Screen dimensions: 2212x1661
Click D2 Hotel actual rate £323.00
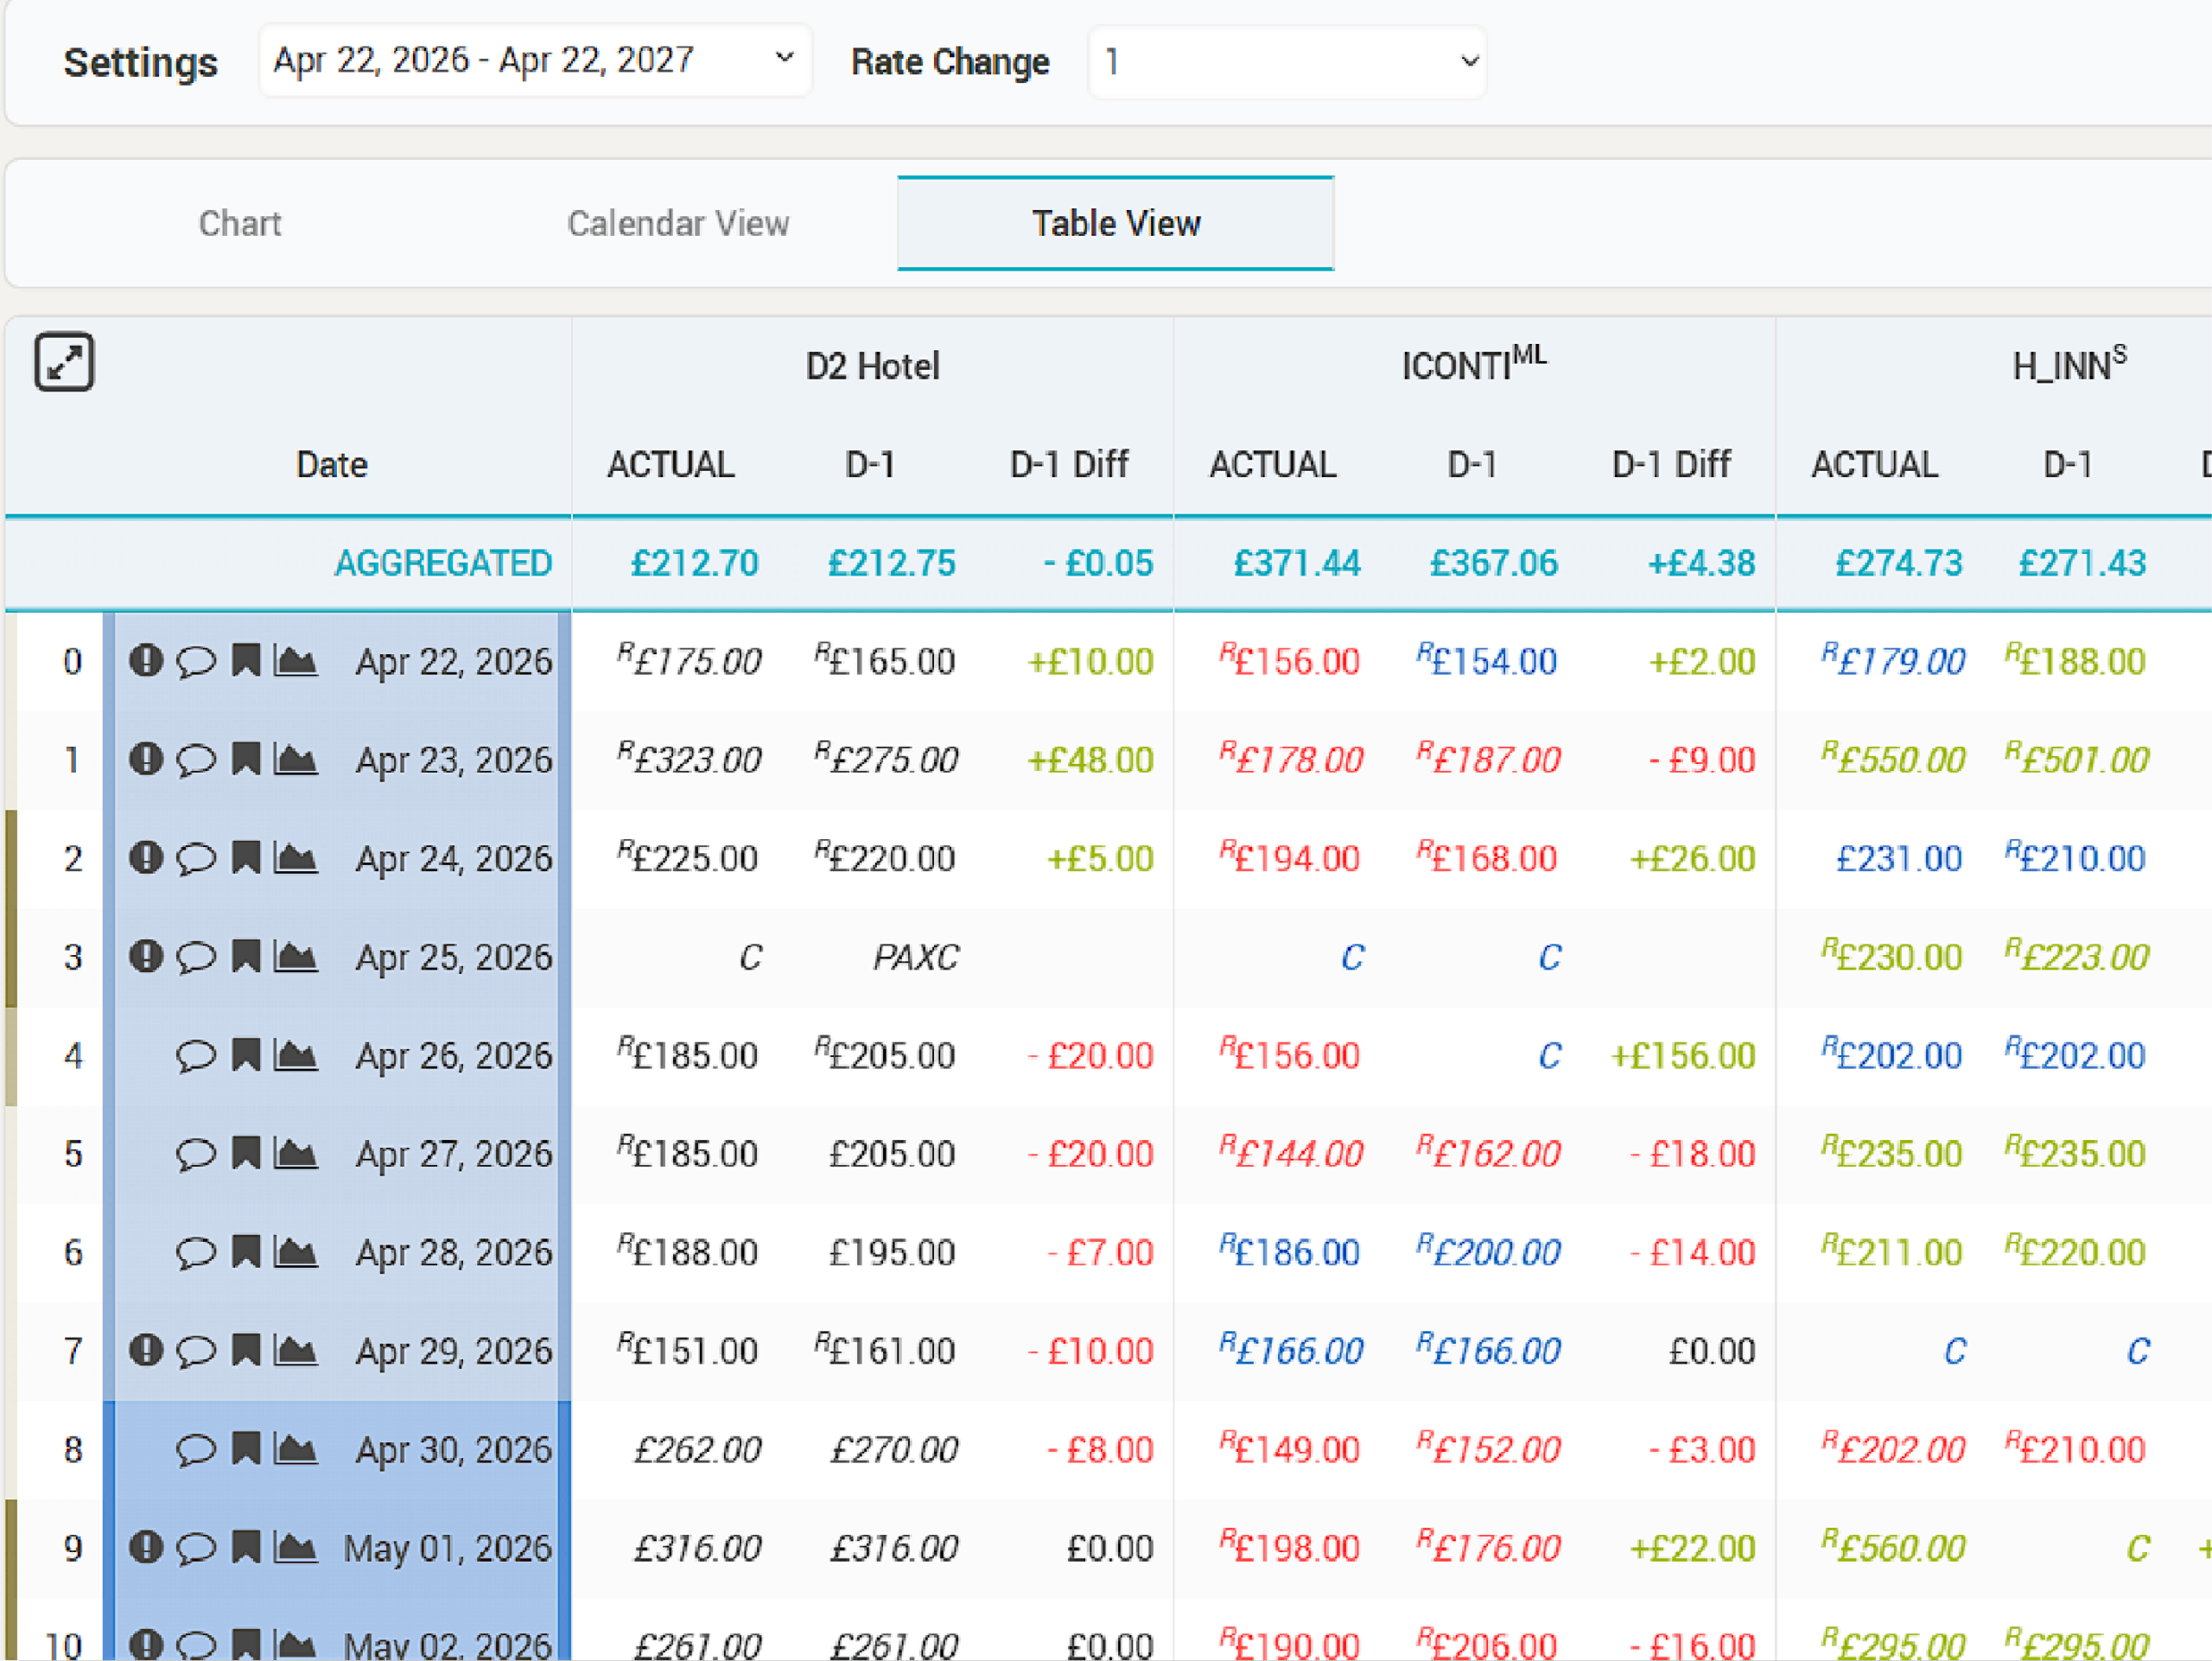[x=689, y=759]
